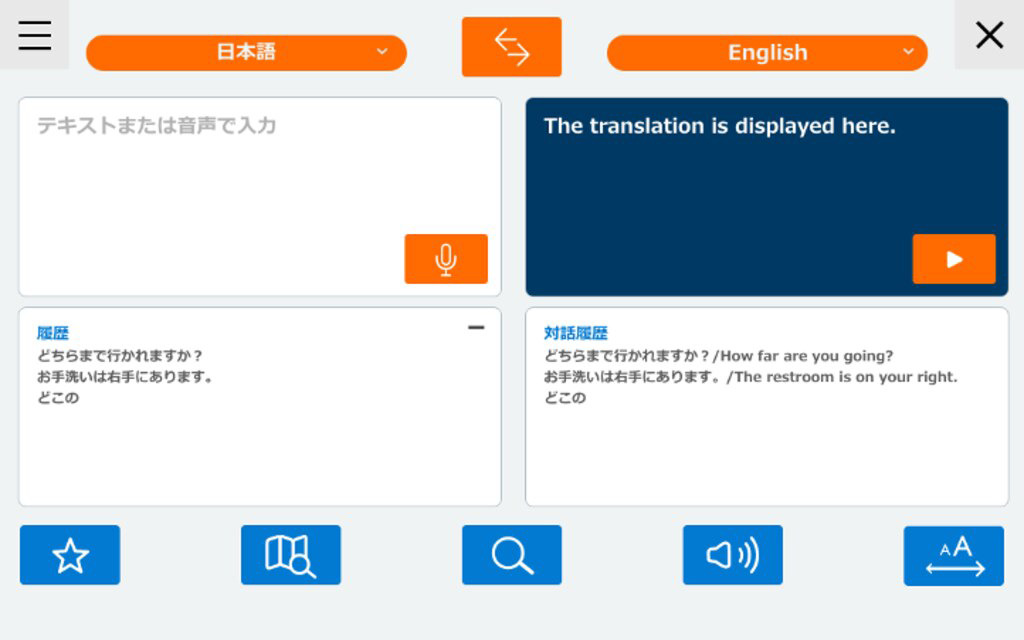Open the hamburger navigation menu
The image size is (1024, 640).
click(34, 34)
